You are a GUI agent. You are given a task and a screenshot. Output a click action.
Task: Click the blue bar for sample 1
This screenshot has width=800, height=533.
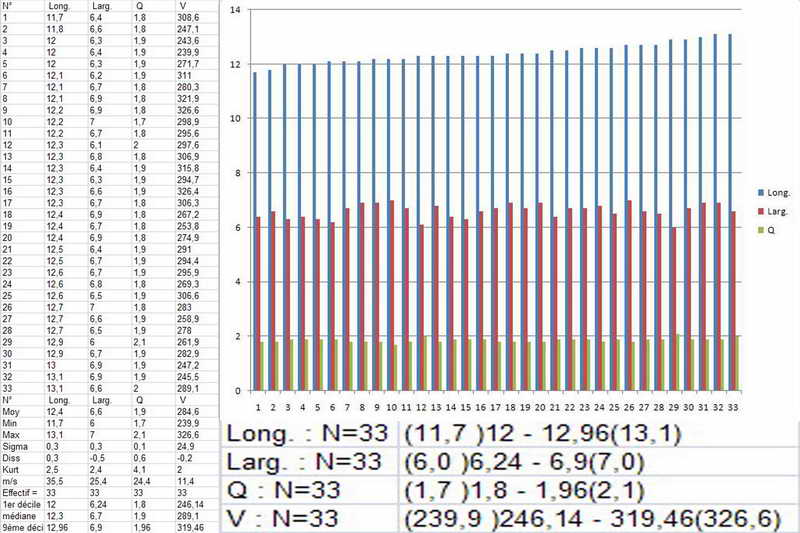tap(255, 230)
